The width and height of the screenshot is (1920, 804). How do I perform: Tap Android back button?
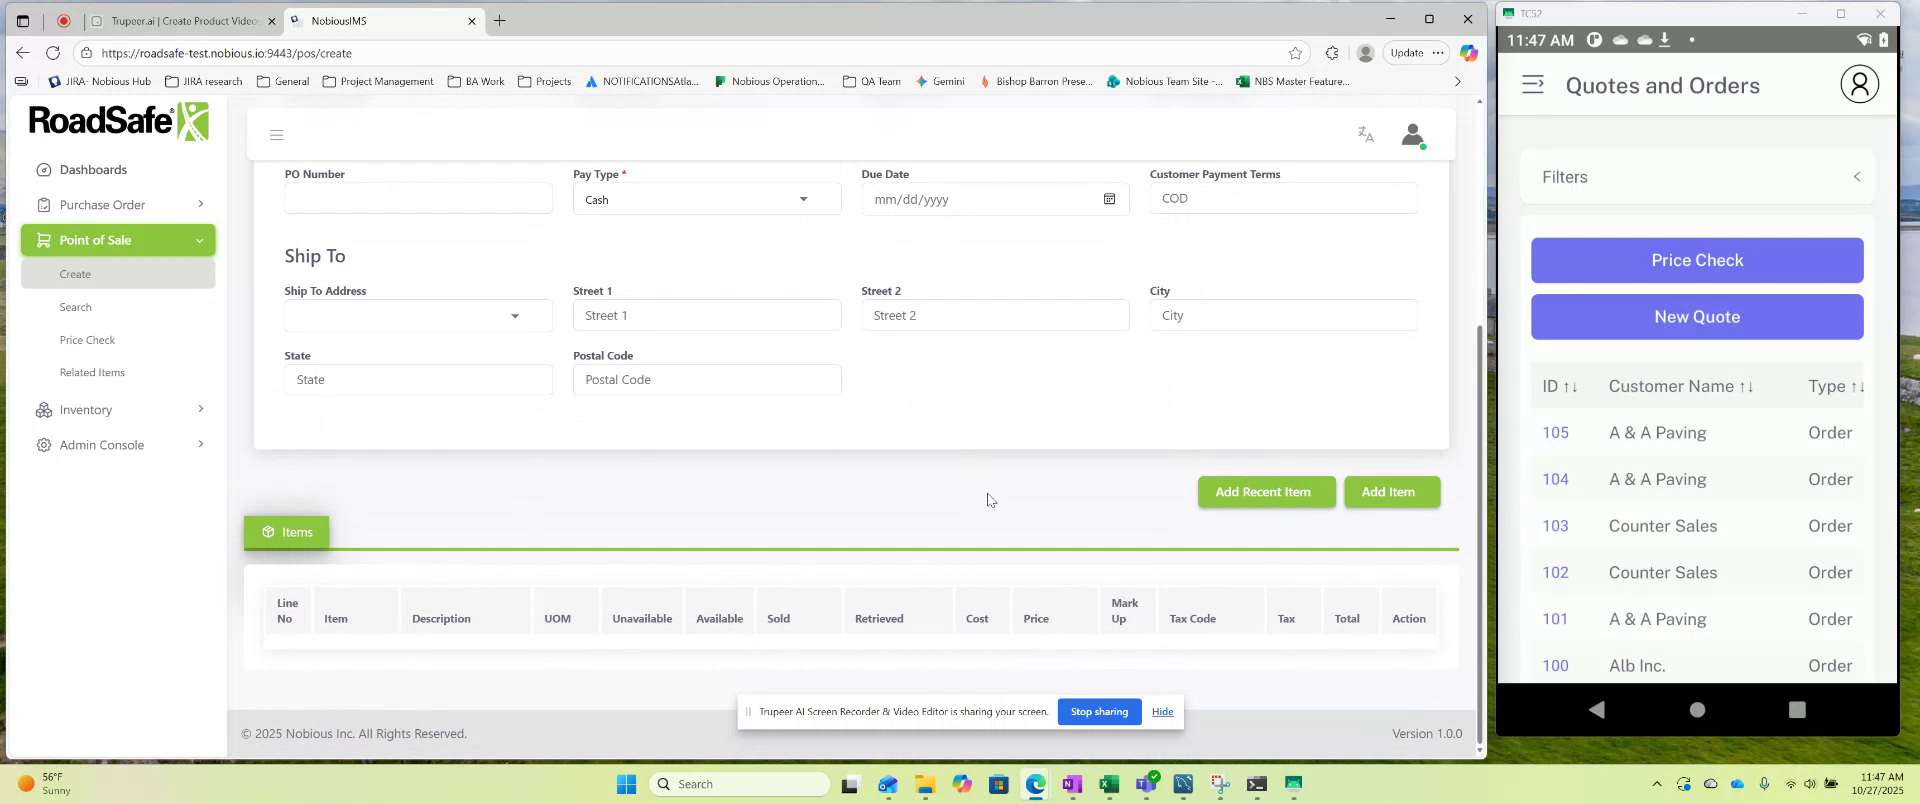[1597, 709]
